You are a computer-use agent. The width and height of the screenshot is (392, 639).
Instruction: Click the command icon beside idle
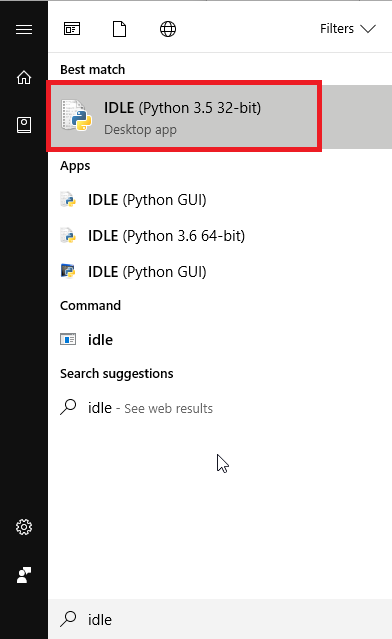(68, 339)
